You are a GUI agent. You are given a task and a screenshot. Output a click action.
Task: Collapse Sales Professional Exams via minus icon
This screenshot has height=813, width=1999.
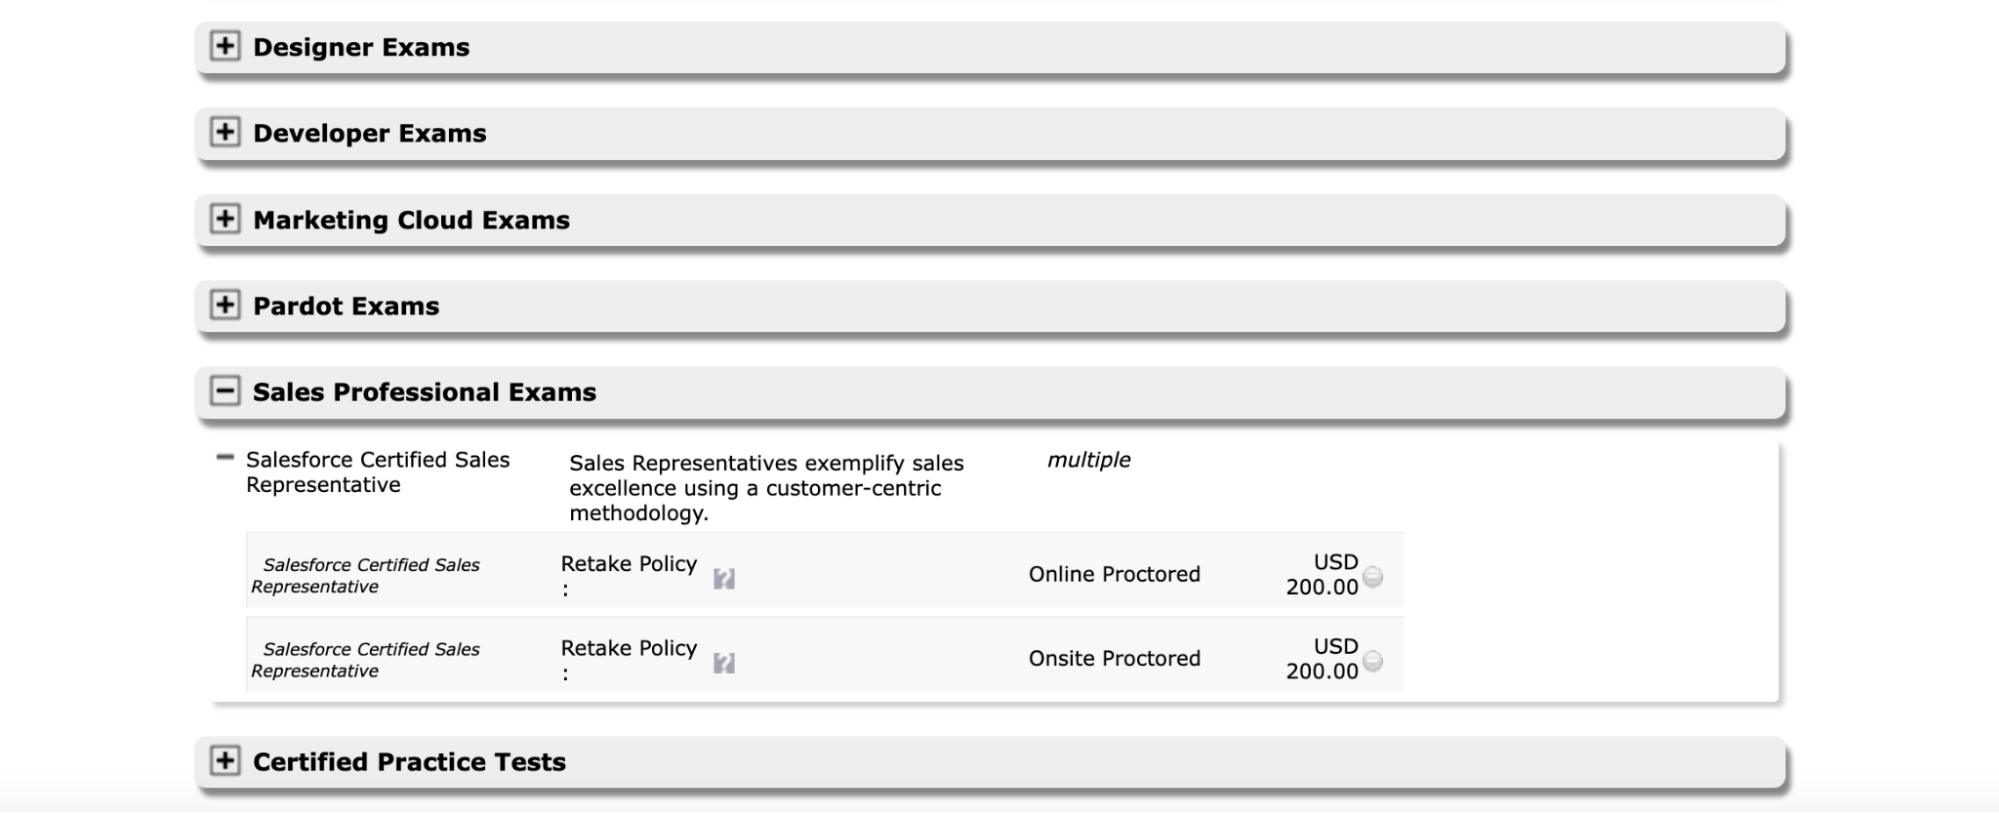(225, 391)
